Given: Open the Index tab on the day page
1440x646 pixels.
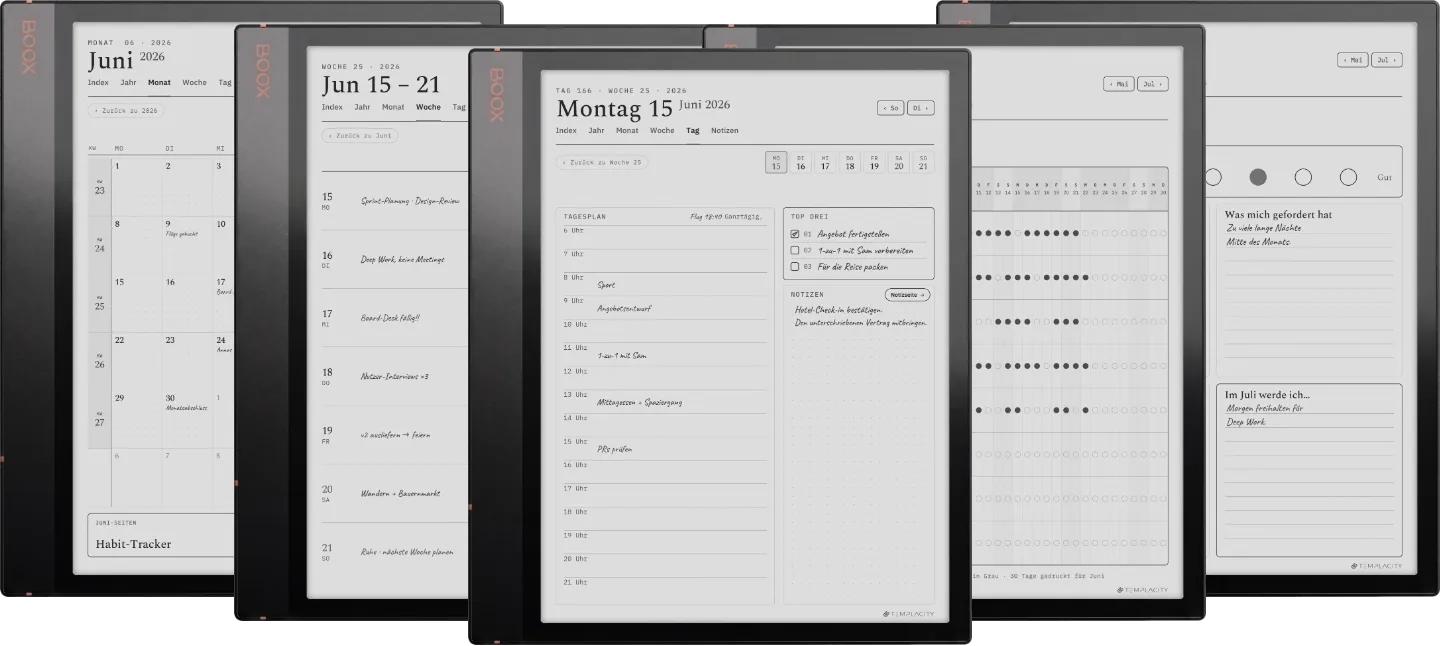Looking at the screenshot, I should click(566, 131).
